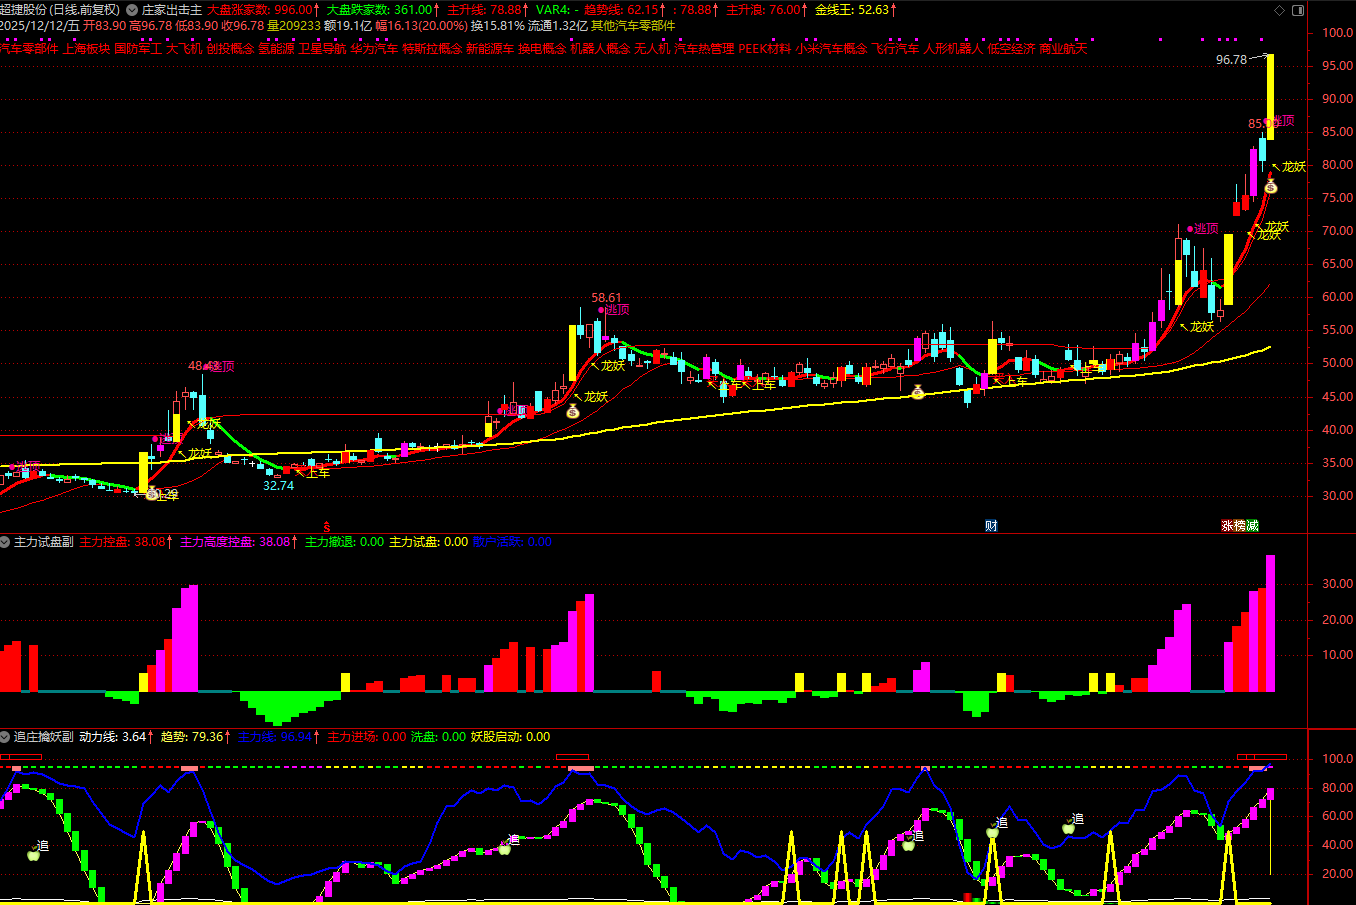Click the 主力试盘副 indicator name
The width and height of the screenshot is (1356, 905).
coord(44,542)
